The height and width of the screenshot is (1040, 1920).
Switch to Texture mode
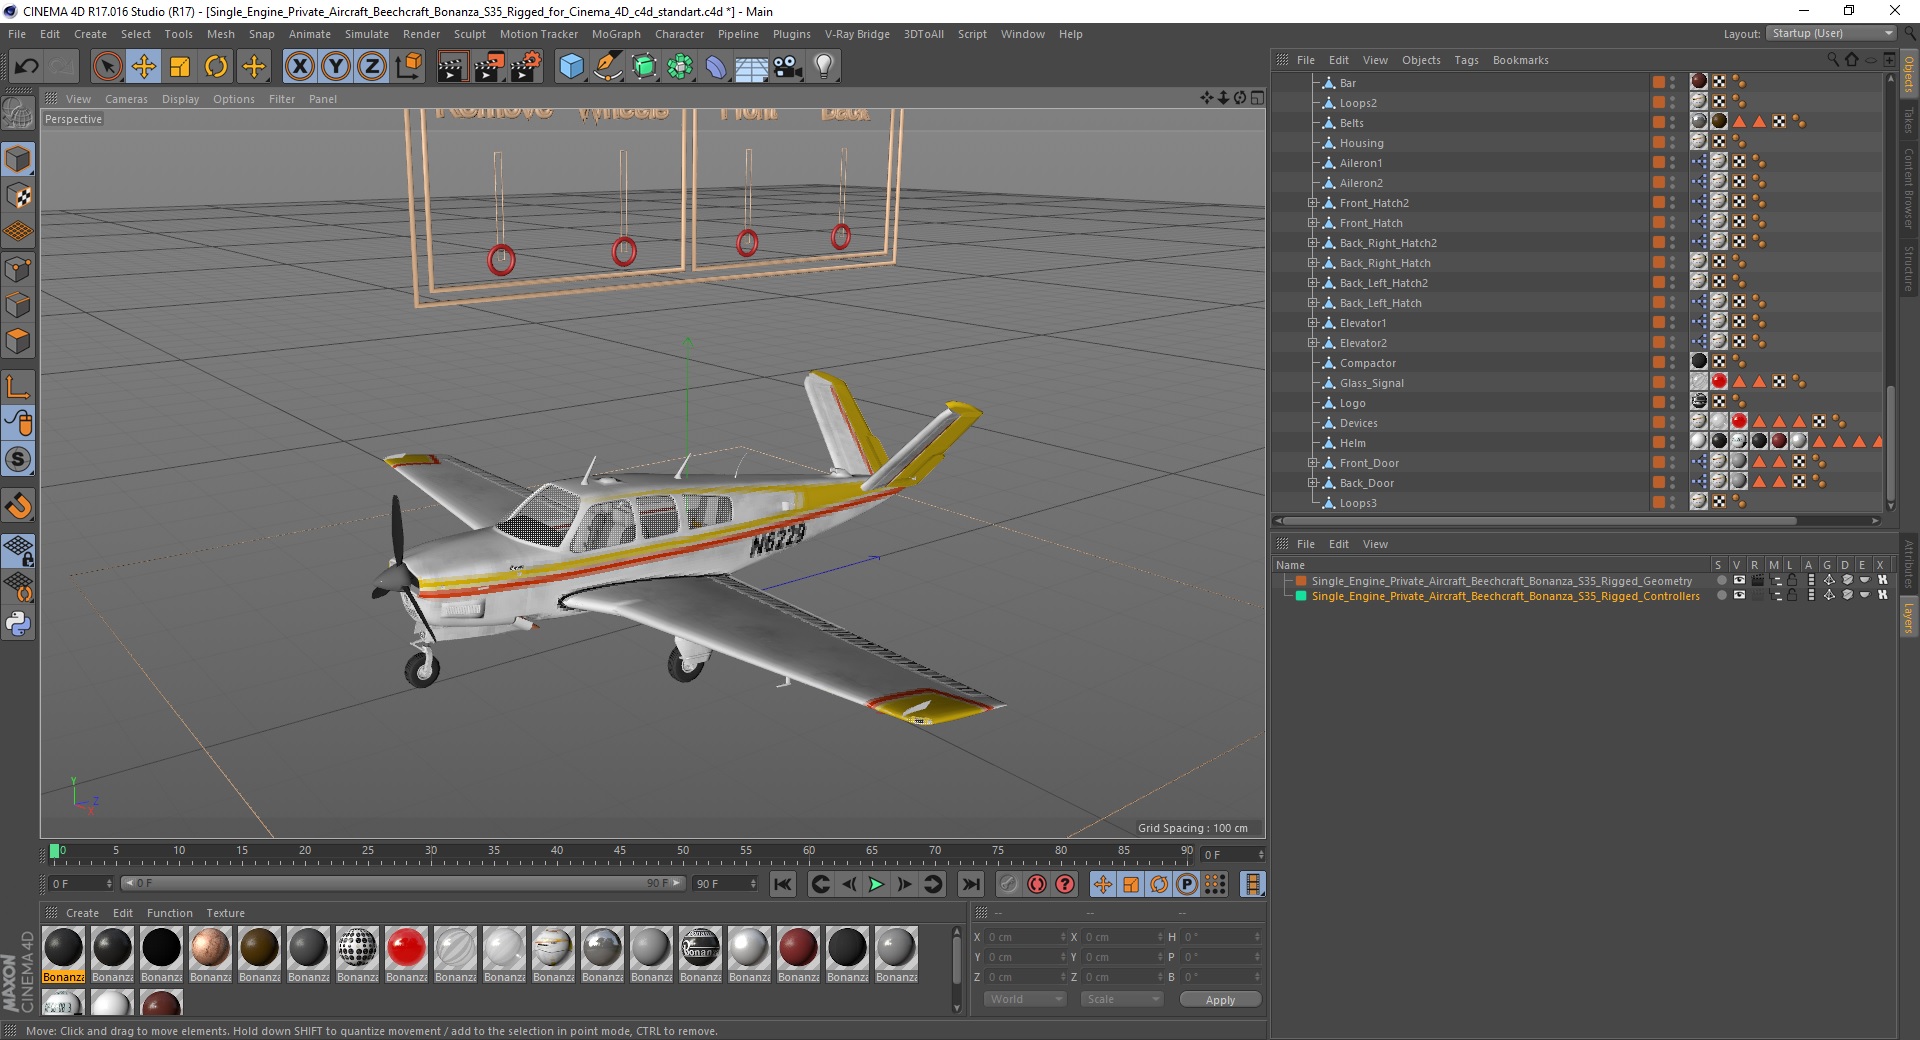(18, 196)
